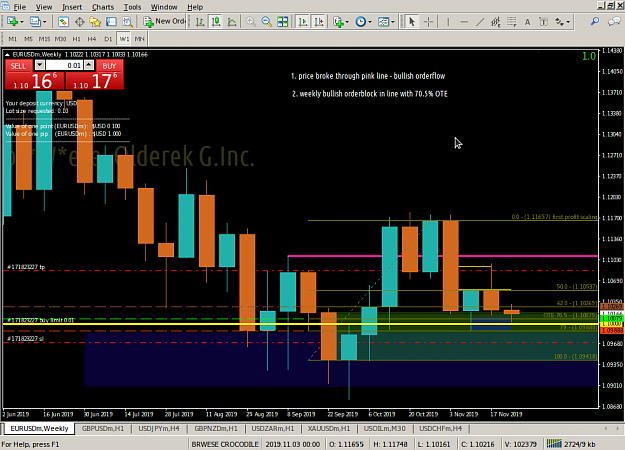Decrease lot volume with down arrow

point(39,65)
